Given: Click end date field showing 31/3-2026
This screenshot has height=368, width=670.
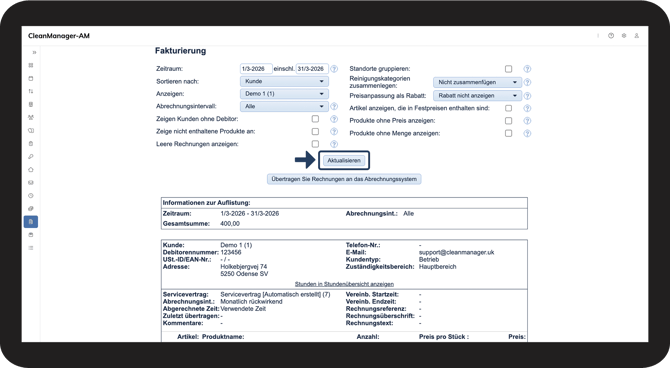Looking at the screenshot, I should (x=312, y=69).
